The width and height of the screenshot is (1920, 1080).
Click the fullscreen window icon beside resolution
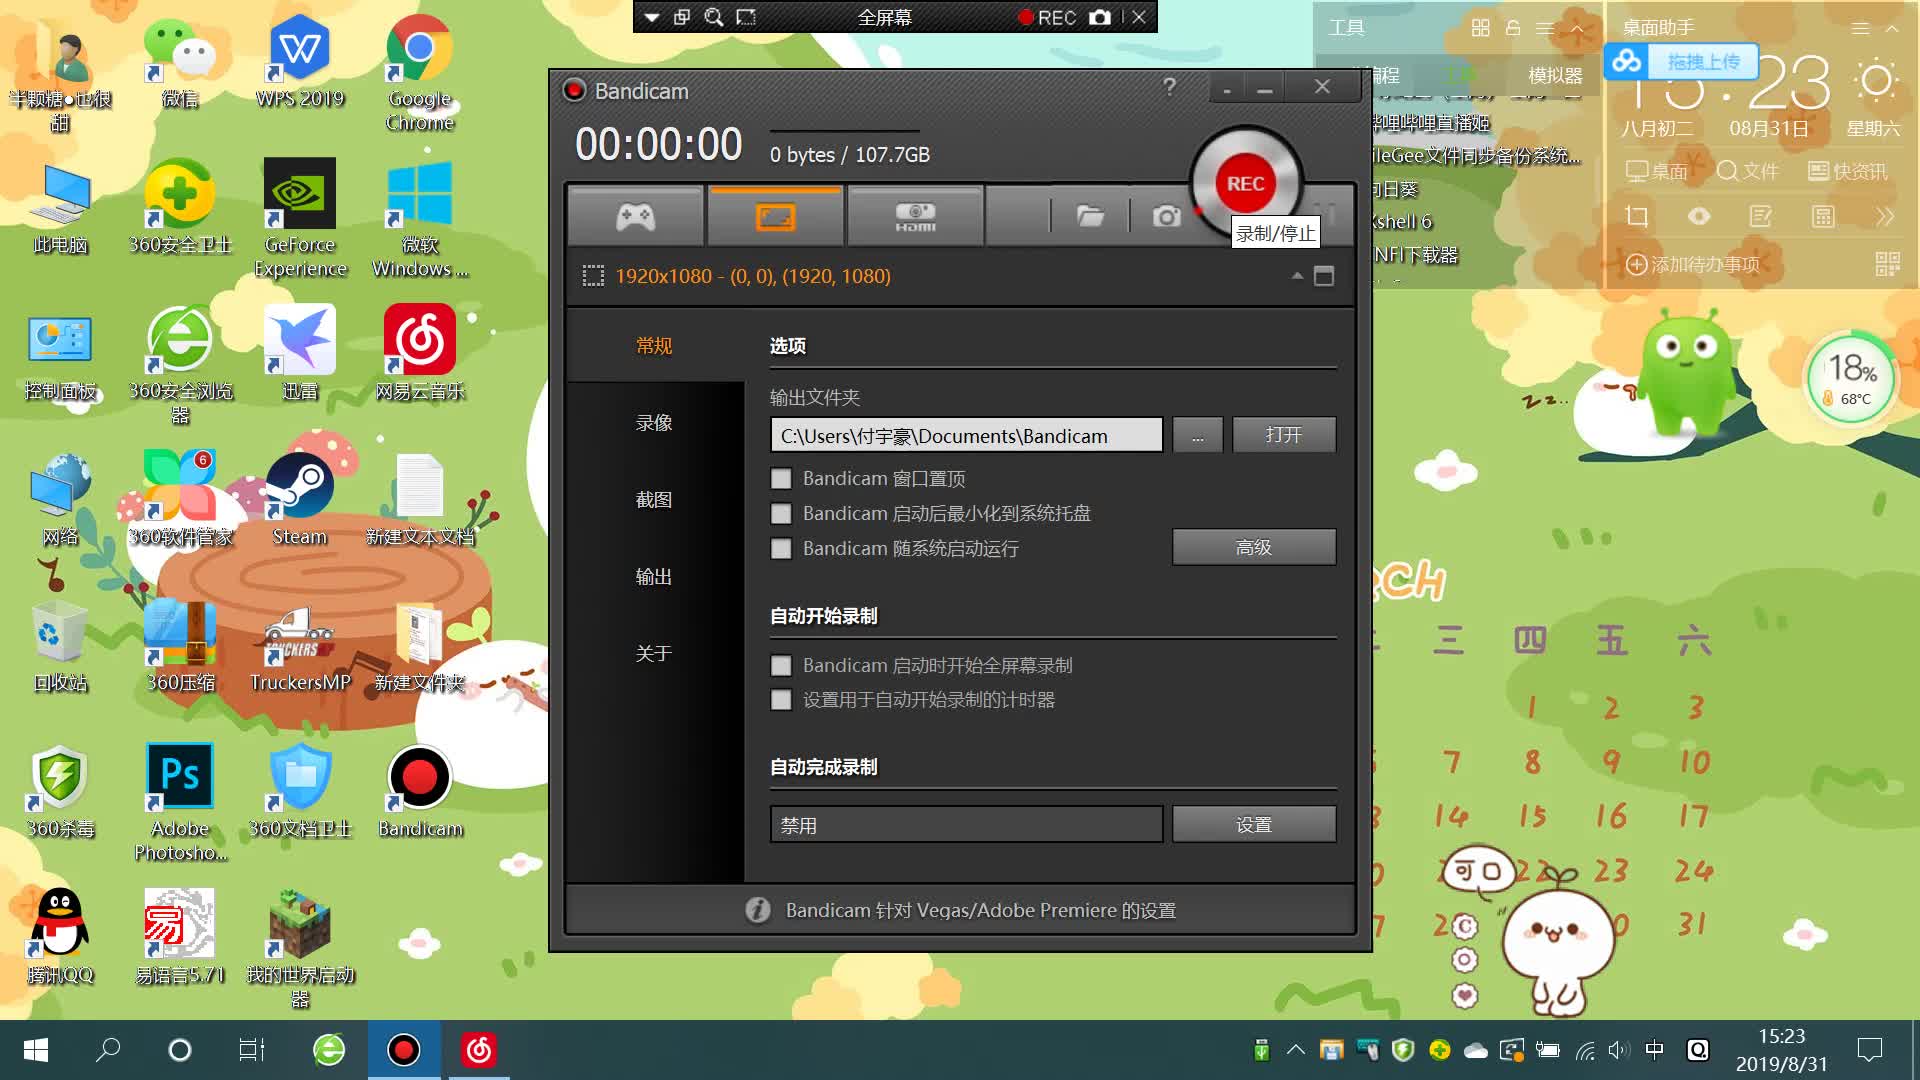click(1324, 276)
